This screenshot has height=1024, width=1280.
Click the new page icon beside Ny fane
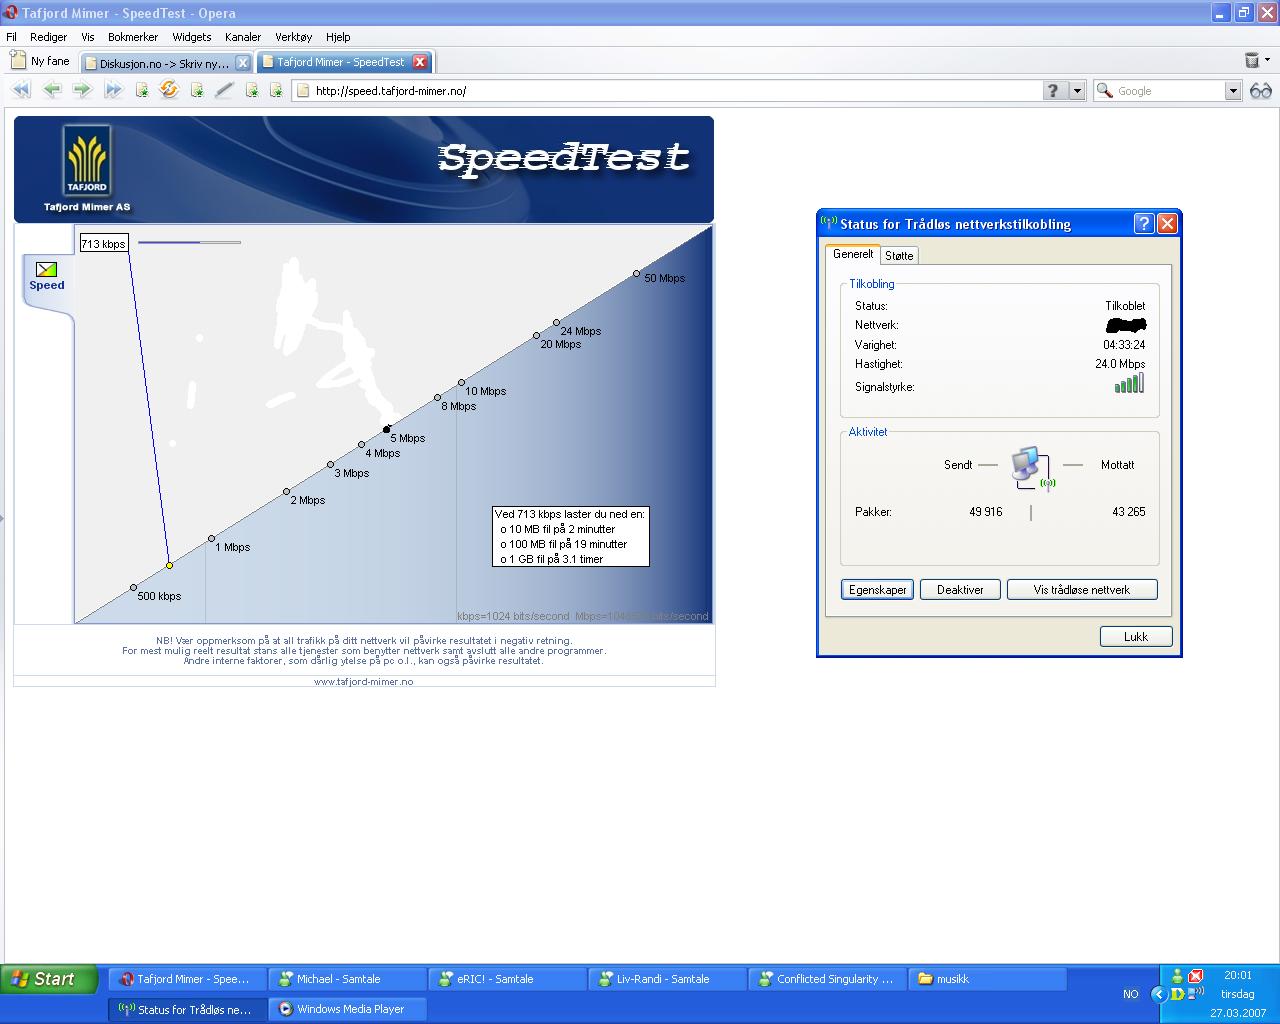[17, 61]
